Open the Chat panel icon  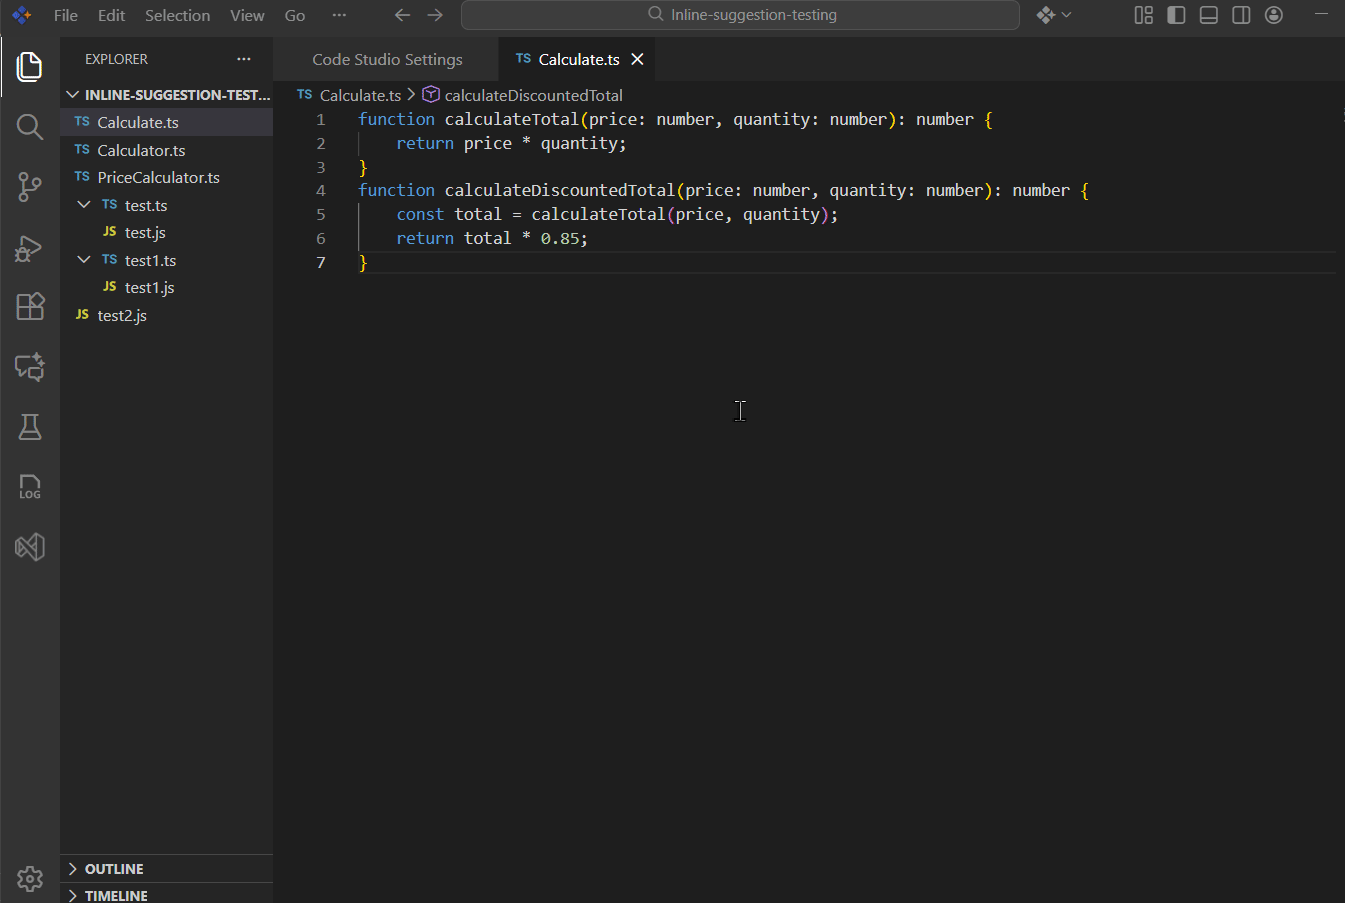pyautogui.click(x=30, y=367)
